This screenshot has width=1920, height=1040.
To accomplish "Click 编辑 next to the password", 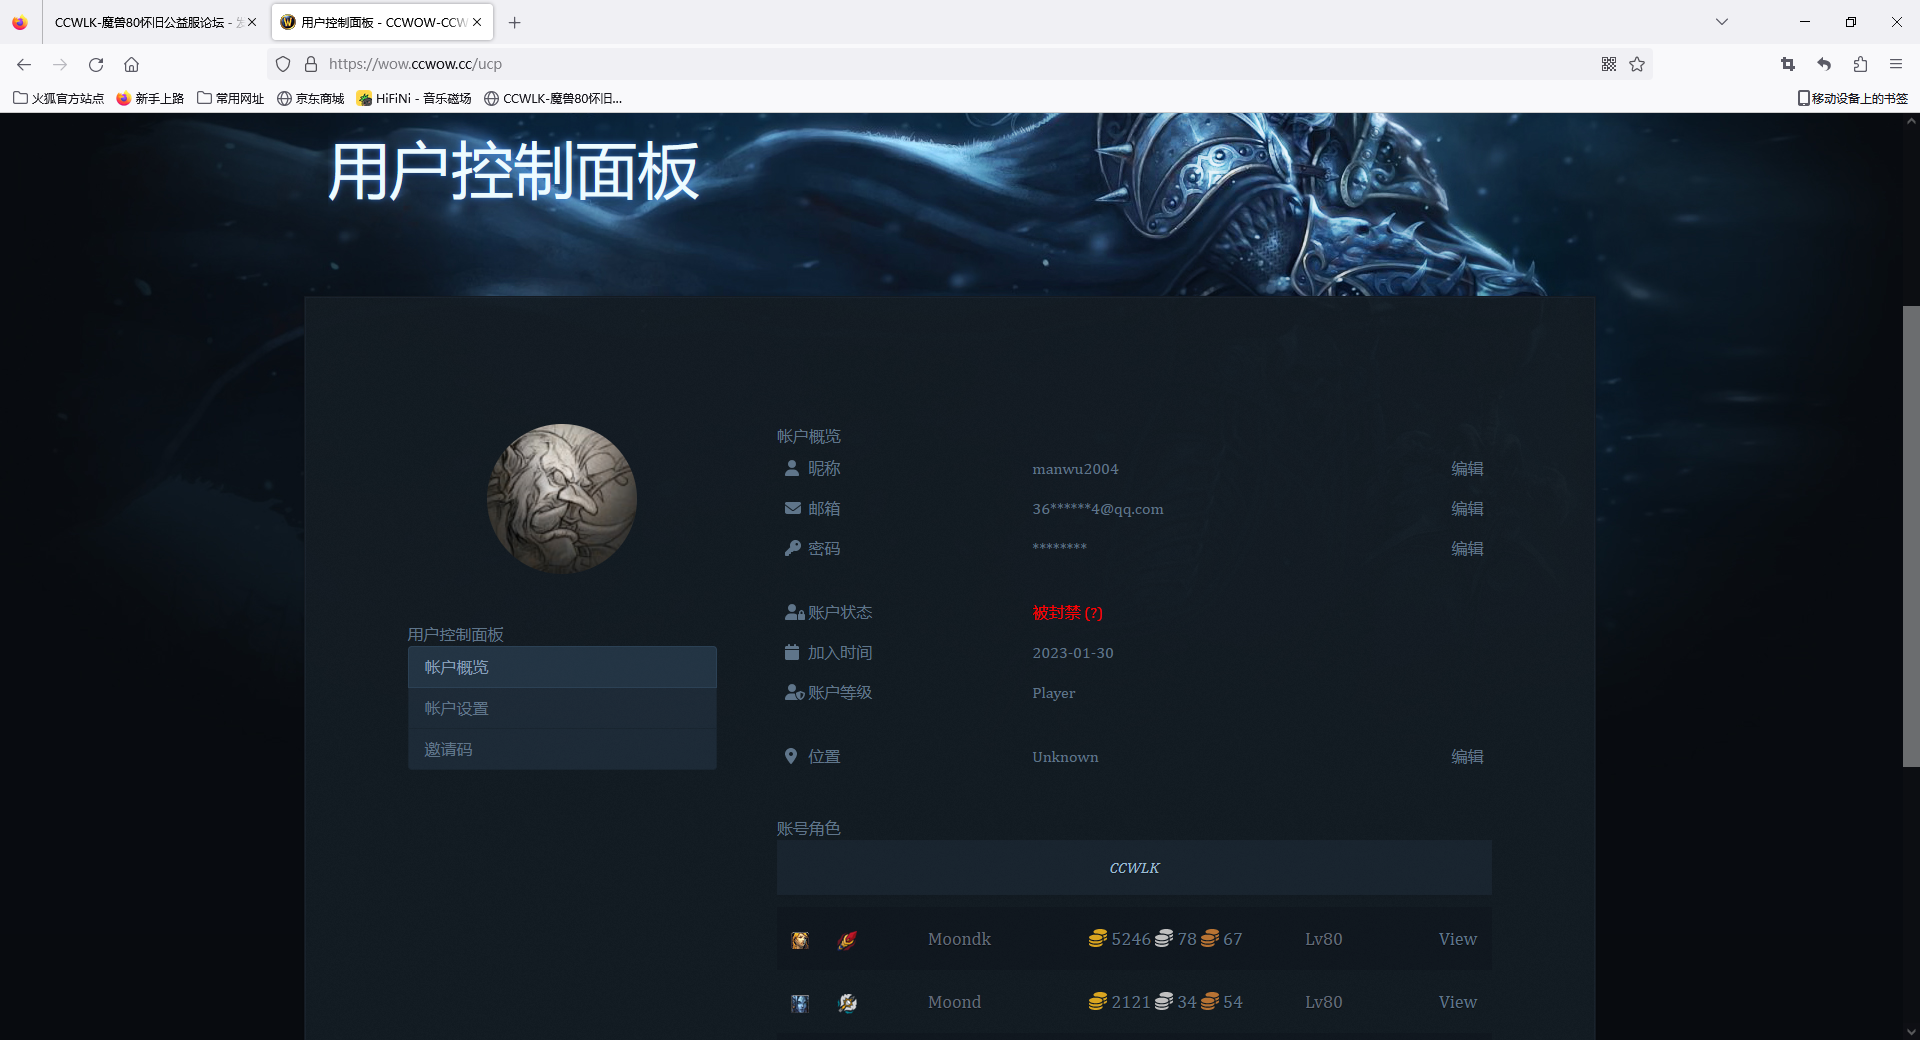I will [1467, 549].
